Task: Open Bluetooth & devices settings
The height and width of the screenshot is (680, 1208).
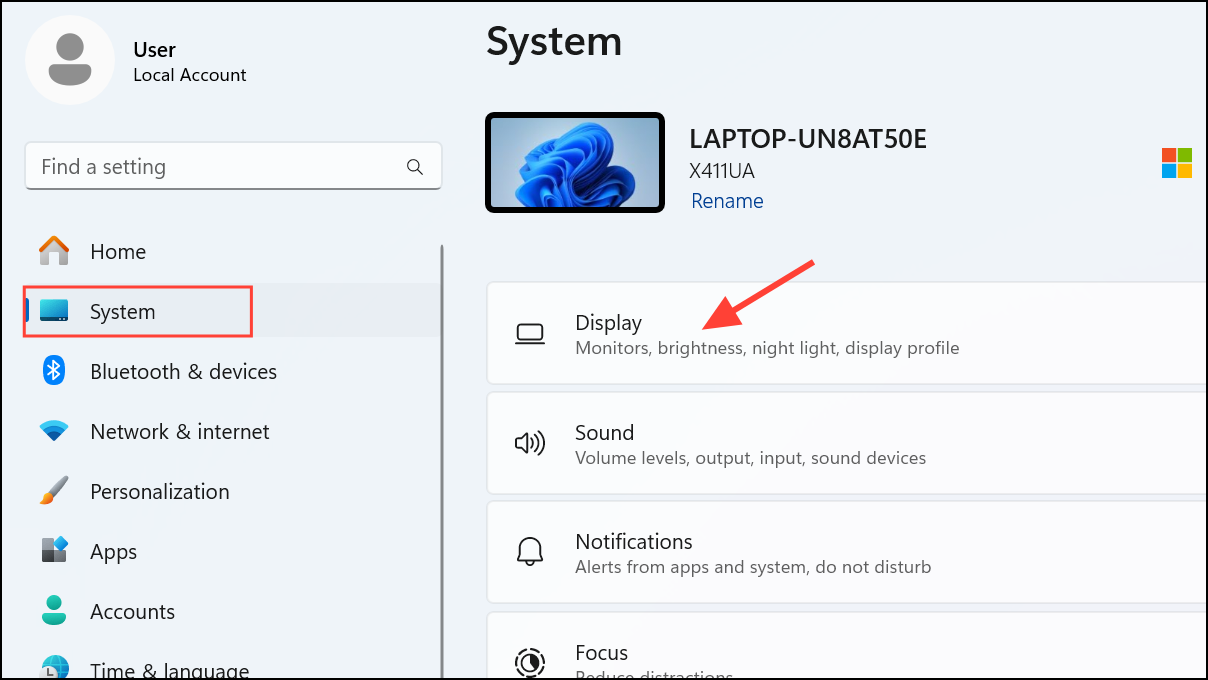Action: point(52,371)
